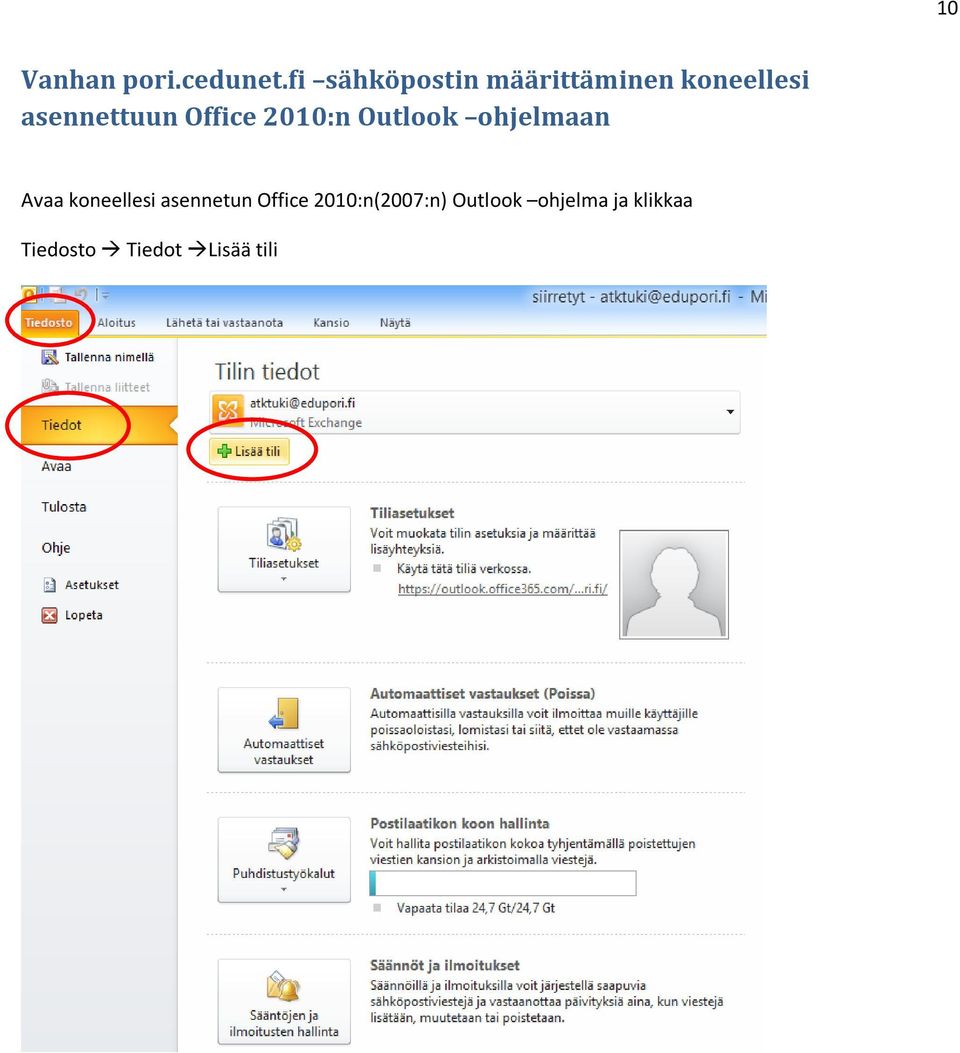Open the outlook.office365.com link
The image size is (960, 1053).
pos(503,589)
